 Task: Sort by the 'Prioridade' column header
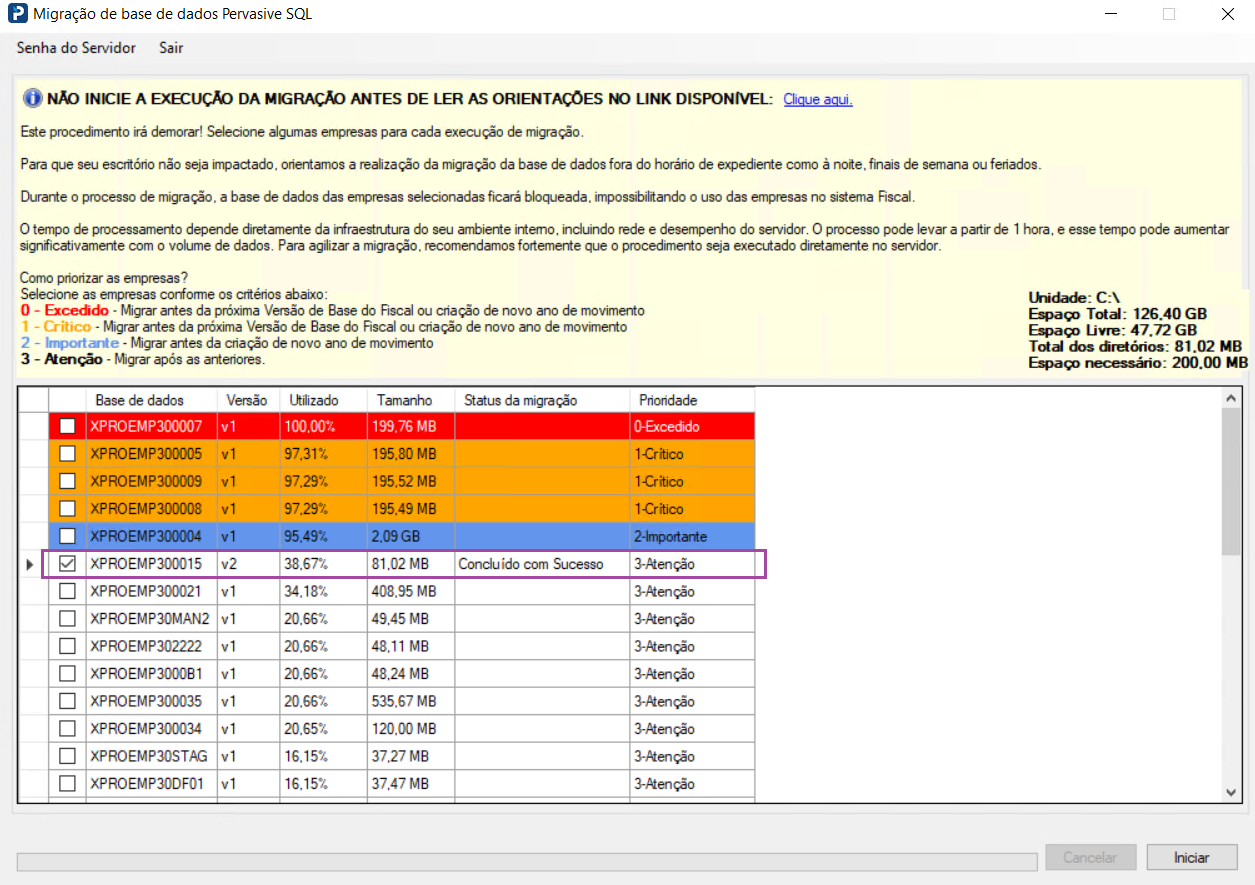[692, 400]
